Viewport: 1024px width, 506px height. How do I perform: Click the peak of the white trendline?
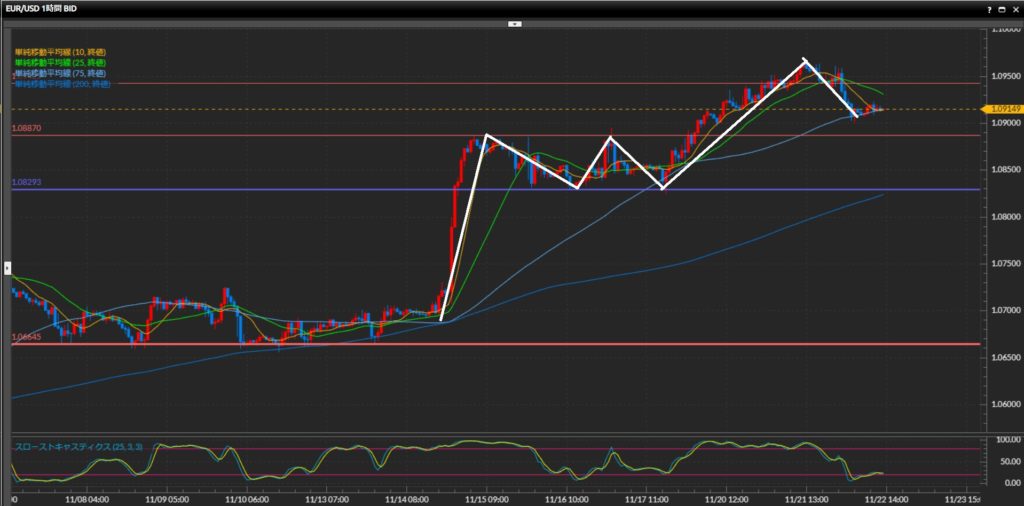point(805,61)
